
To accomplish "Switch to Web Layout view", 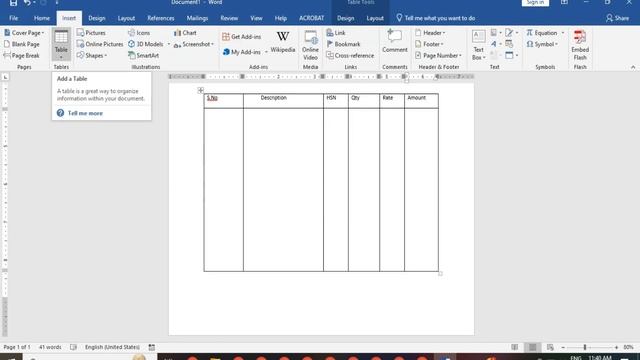I will tap(550, 347).
